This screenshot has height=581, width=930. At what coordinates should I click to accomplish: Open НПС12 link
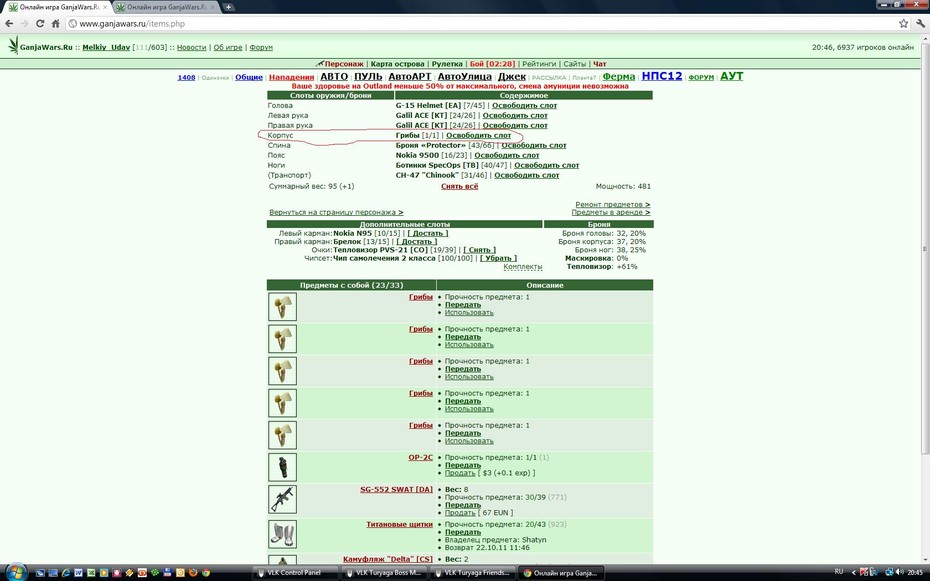[662, 76]
